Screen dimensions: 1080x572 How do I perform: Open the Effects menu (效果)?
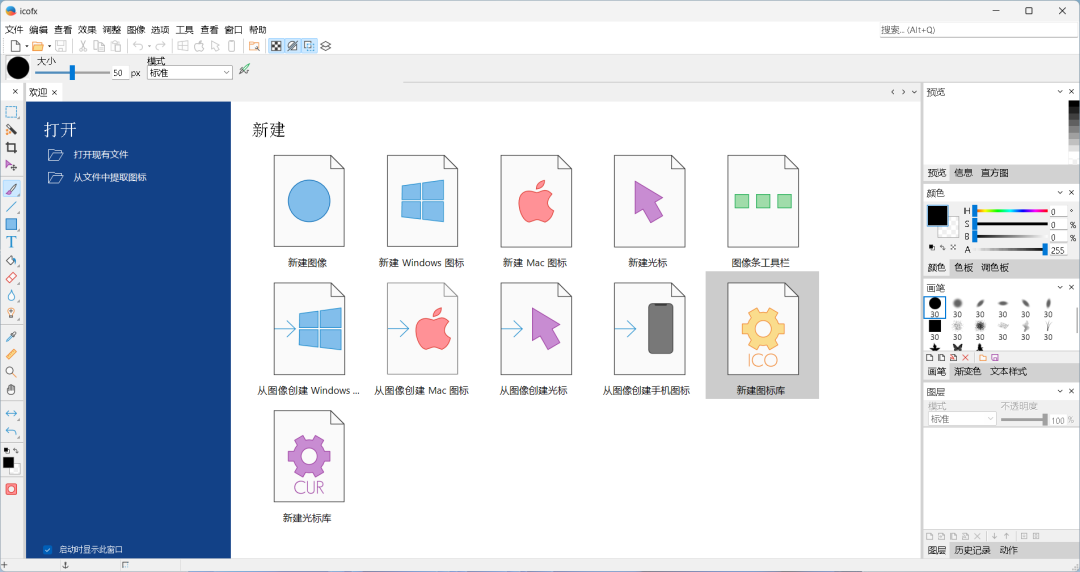[87, 30]
